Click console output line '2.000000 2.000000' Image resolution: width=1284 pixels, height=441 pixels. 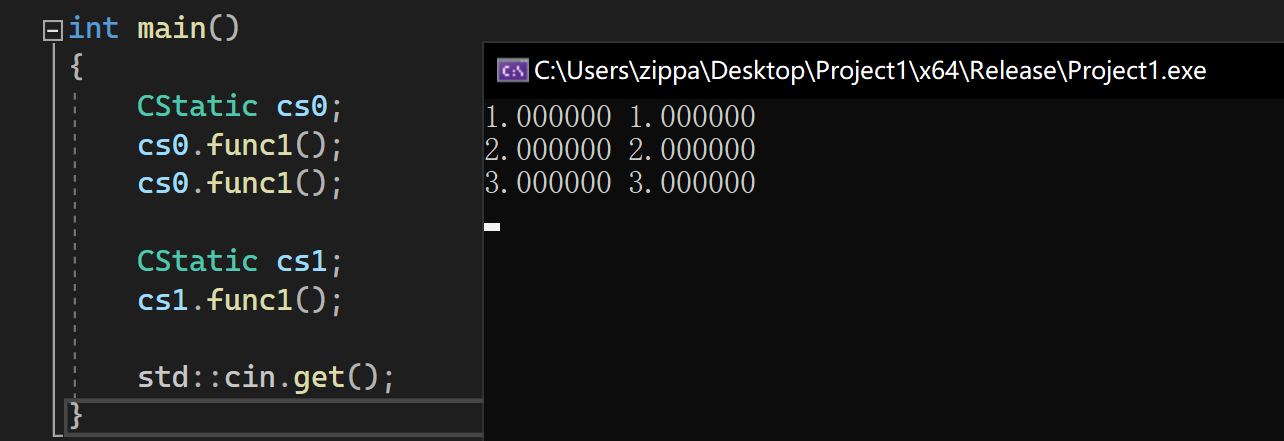pyautogui.click(x=620, y=150)
